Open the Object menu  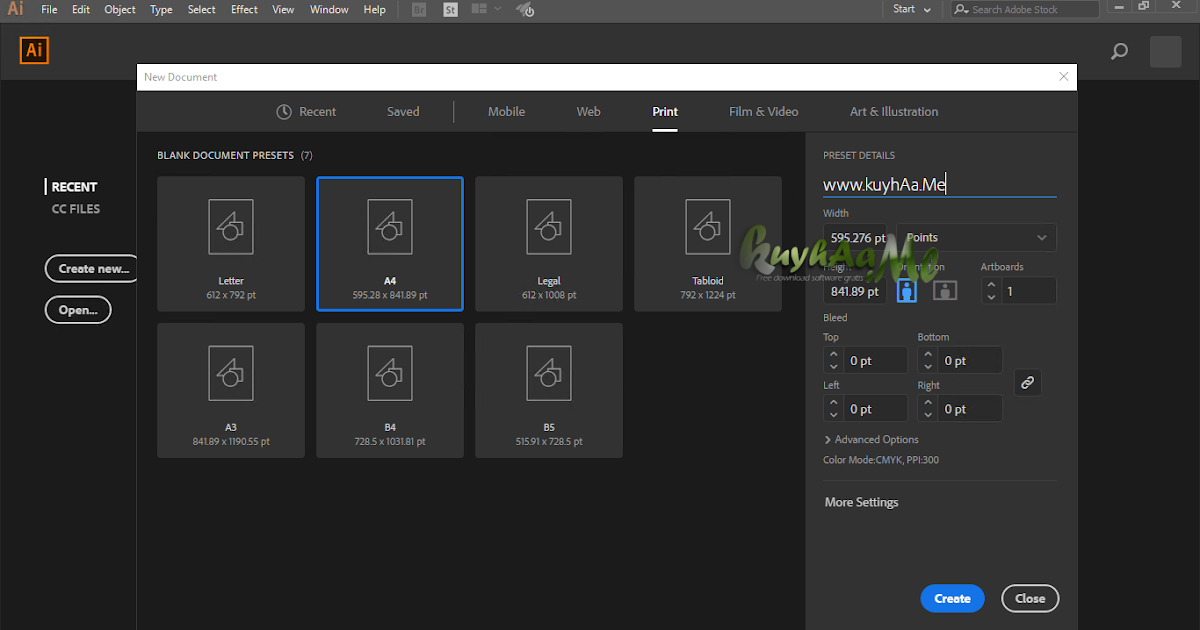point(120,10)
